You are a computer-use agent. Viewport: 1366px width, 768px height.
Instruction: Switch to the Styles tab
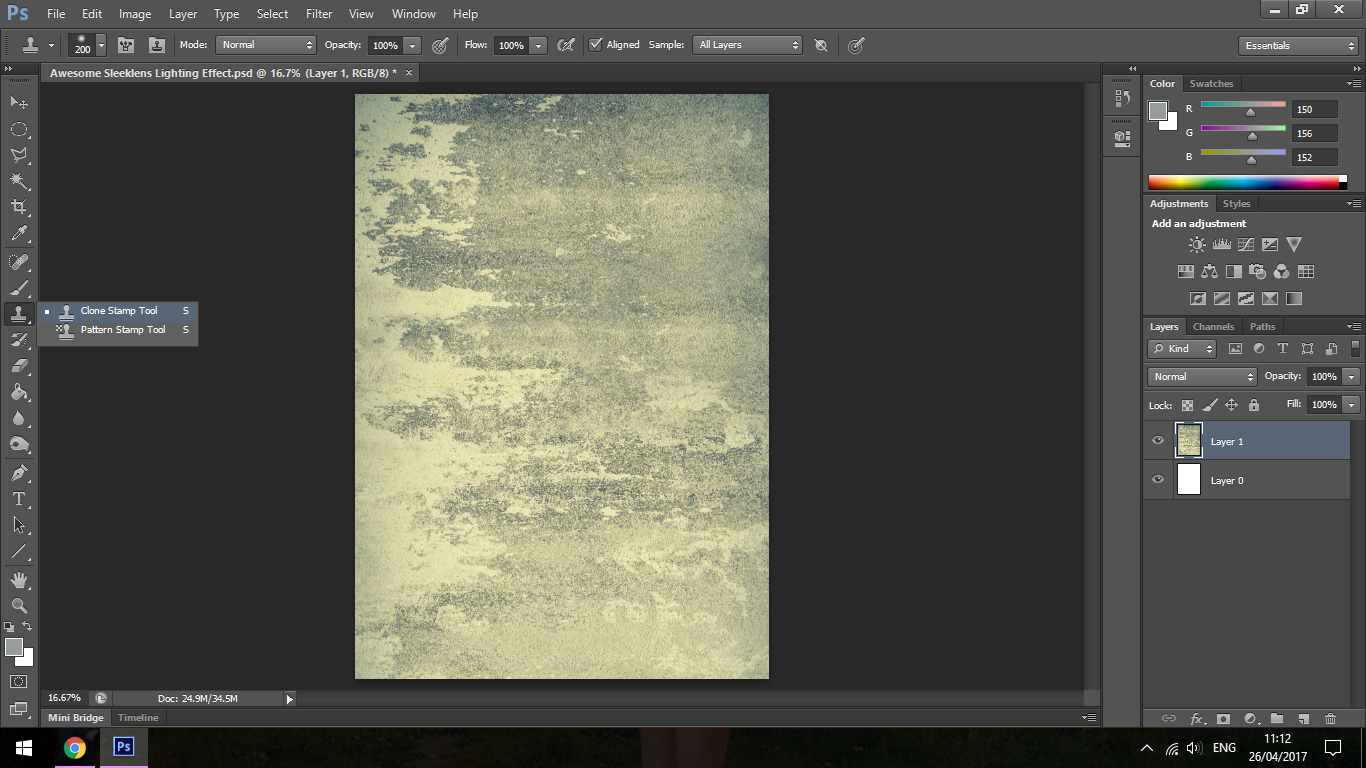1236,204
